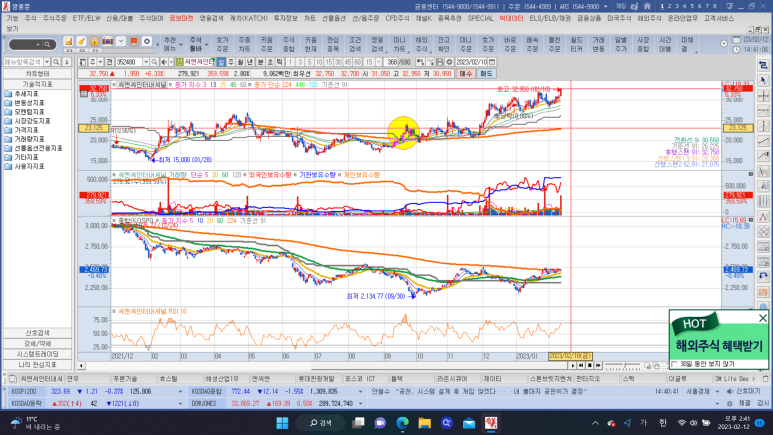Screen dimensions: 773x435
Task: Toggle 분 (minute) chart period button
Action: [260, 62]
